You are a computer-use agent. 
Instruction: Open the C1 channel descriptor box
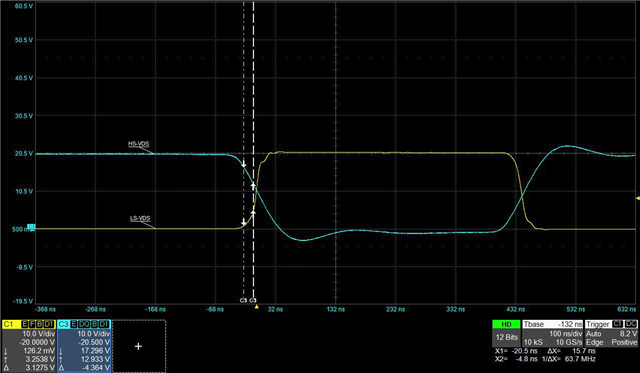click(x=29, y=346)
